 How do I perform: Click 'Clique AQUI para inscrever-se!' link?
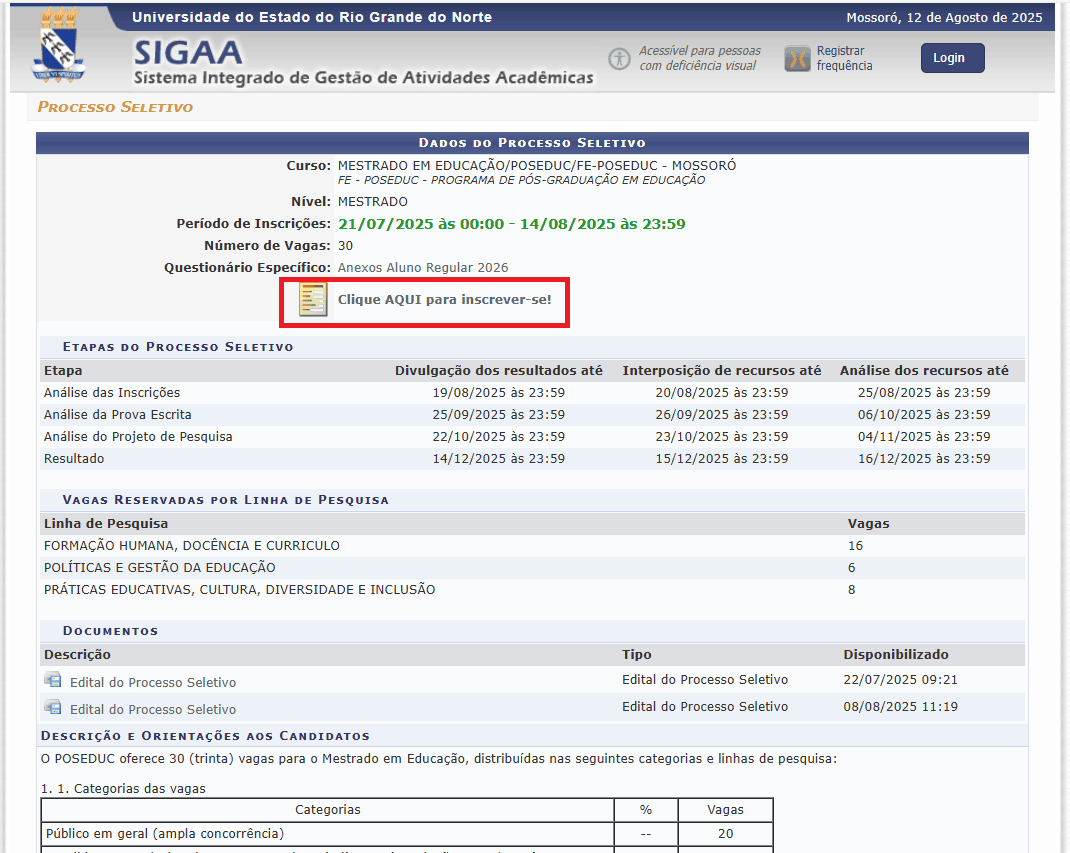click(444, 300)
